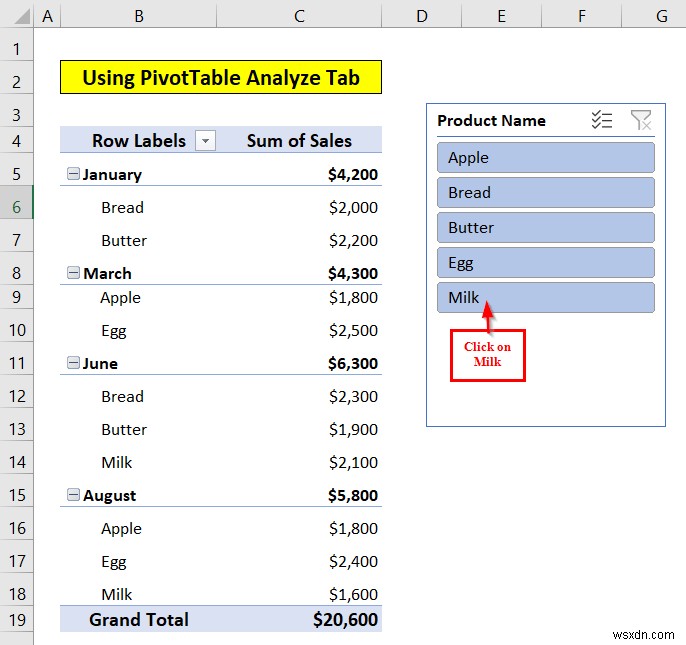Collapse the March group
The width and height of the screenshot is (686, 645).
73,273
